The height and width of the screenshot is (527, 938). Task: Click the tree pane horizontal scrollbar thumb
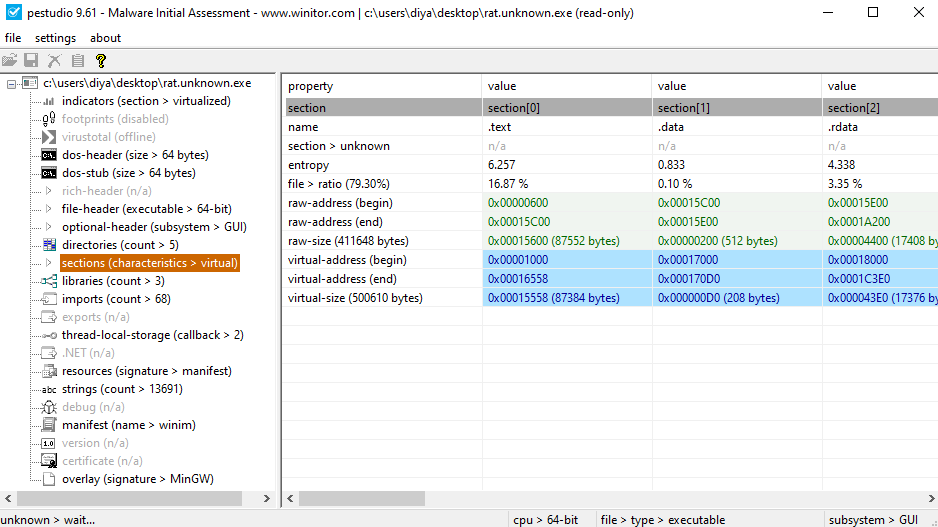tap(129, 498)
